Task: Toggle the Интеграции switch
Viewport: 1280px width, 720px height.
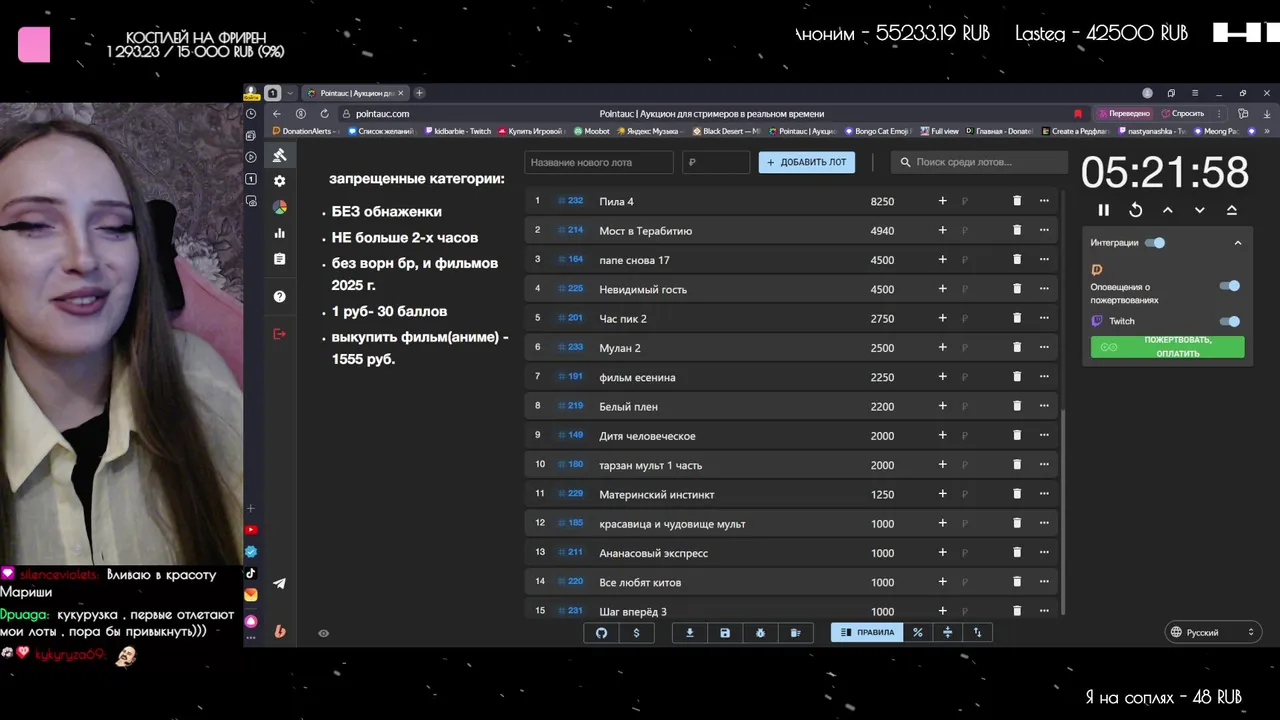Action: pyautogui.click(x=1155, y=243)
